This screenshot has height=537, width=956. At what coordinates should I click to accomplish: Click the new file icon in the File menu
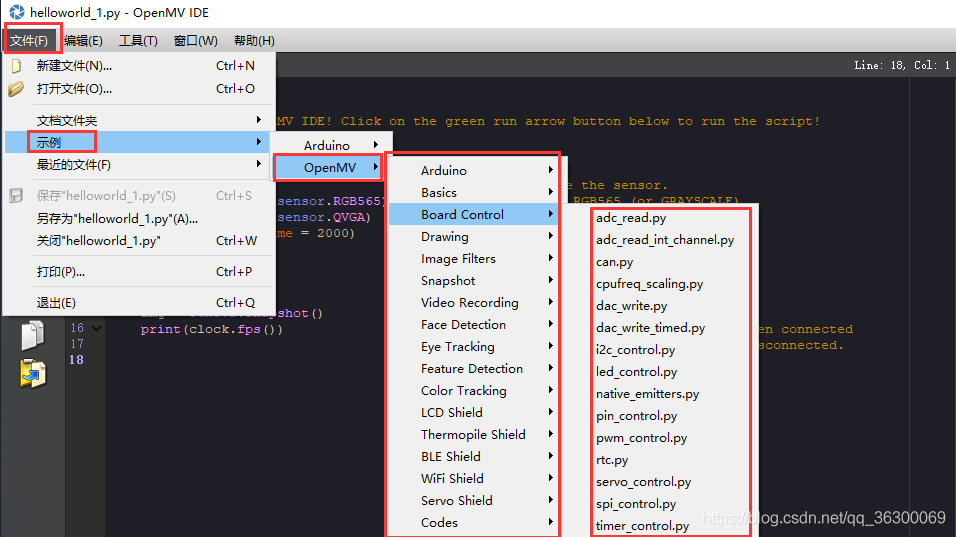(16, 66)
